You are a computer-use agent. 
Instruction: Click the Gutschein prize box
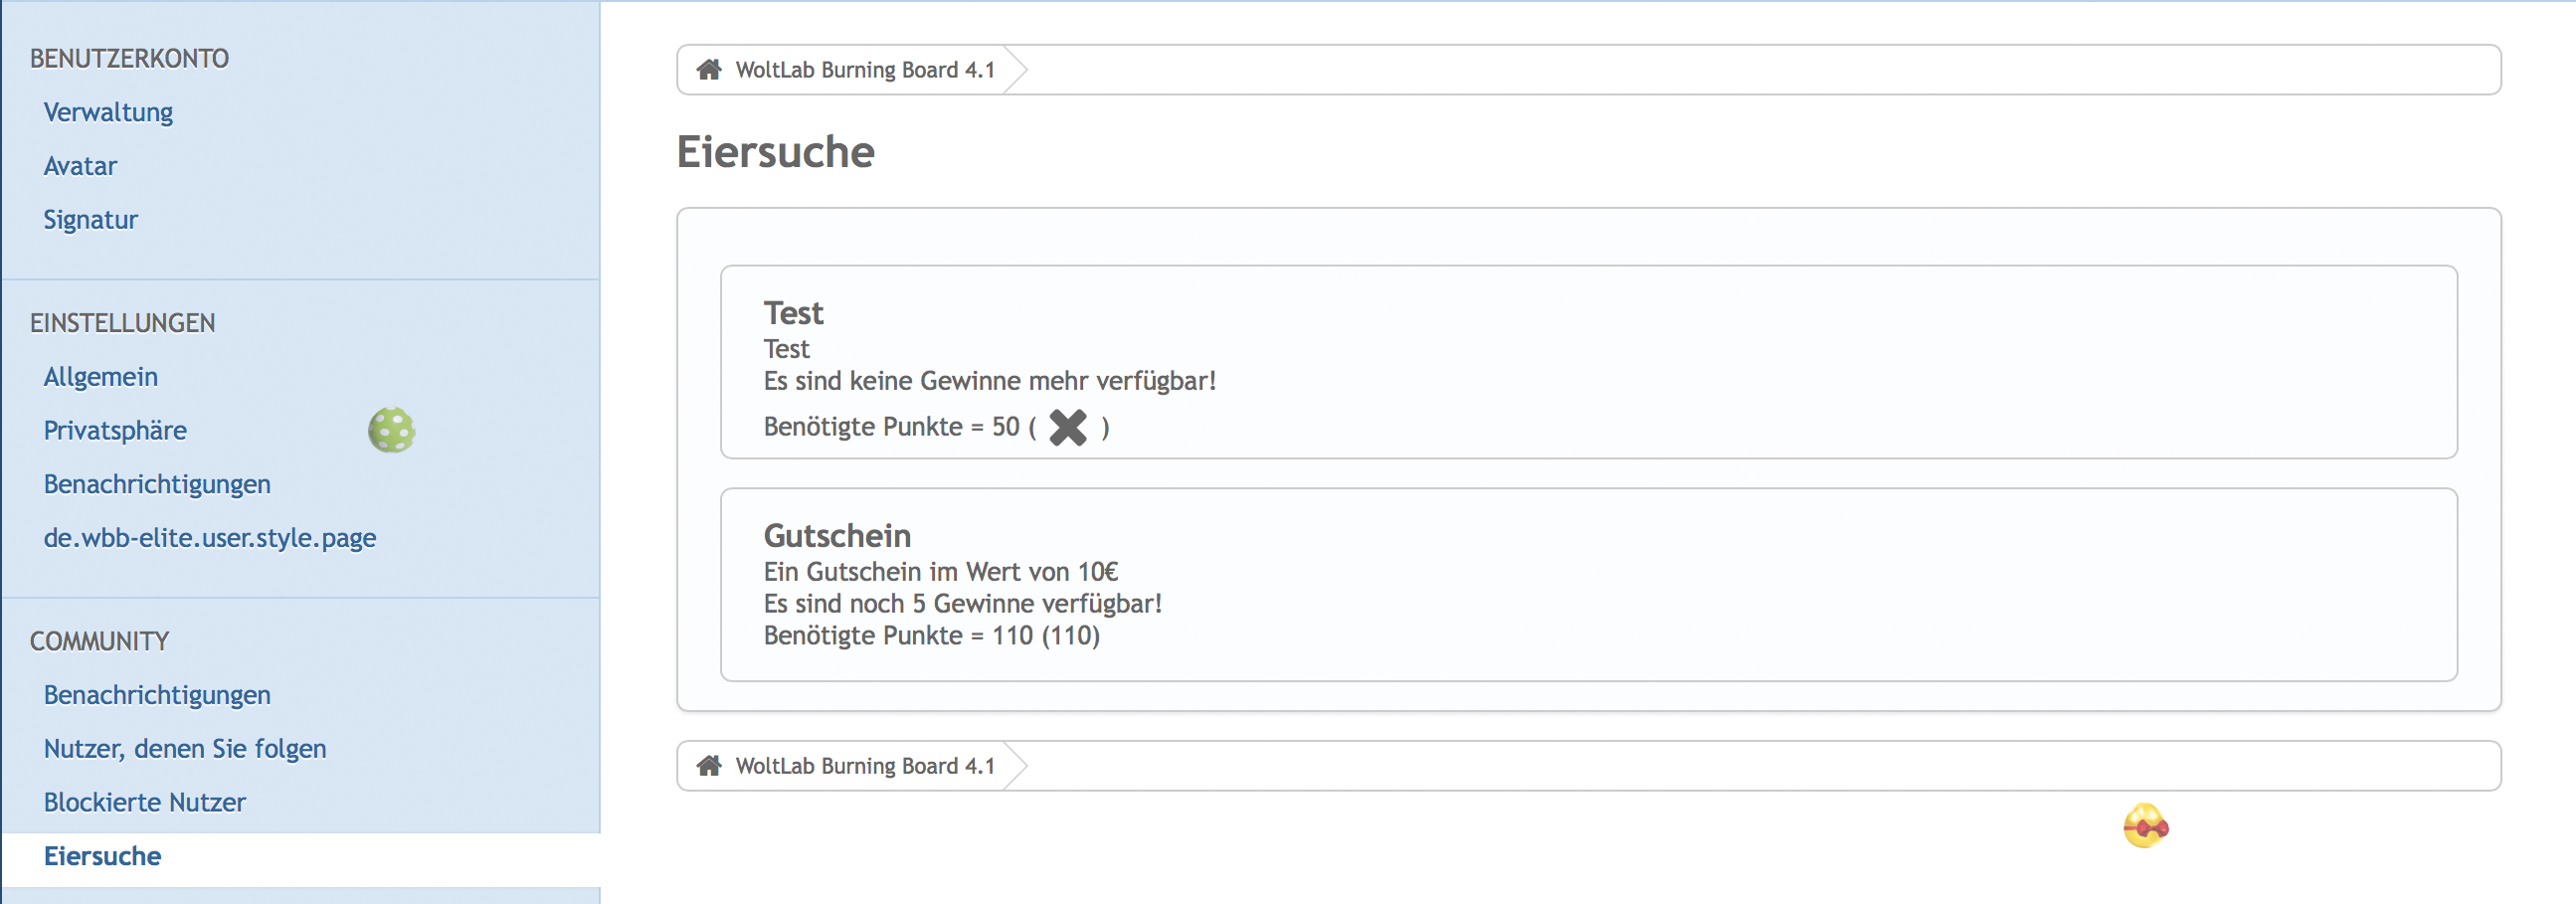pyautogui.click(x=1588, y=584)
